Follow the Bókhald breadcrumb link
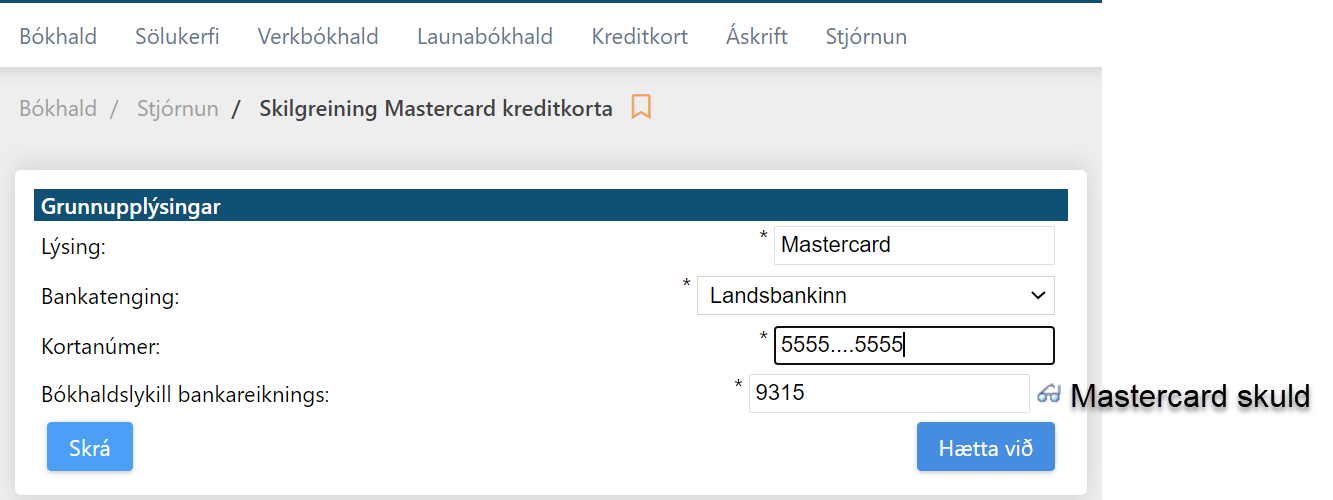The width and height of the screenshot is (1333, 500). (58, 108)
